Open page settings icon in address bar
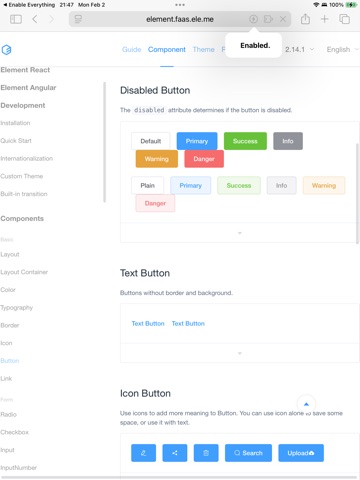360x480 pixels. (78, 19)
